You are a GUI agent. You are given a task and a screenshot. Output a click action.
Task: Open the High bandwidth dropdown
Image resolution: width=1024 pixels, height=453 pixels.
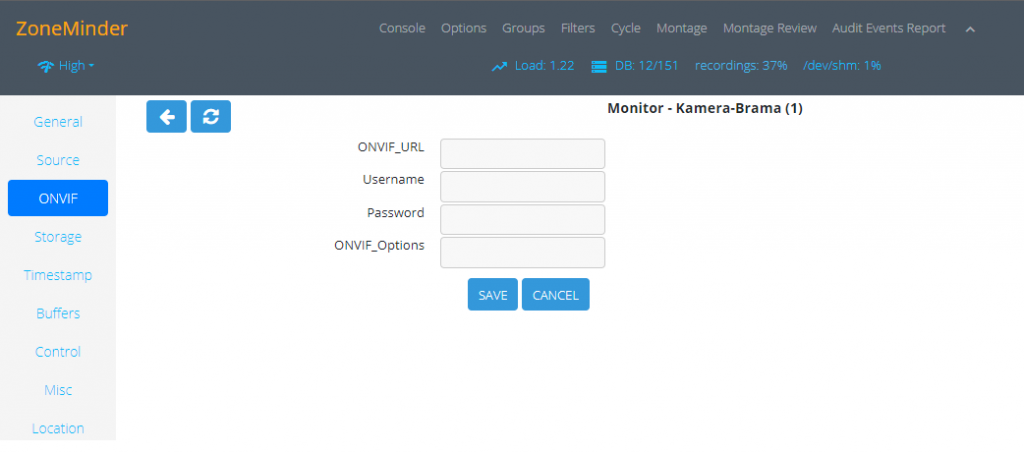pyautogui.click(x=76, y=66)
